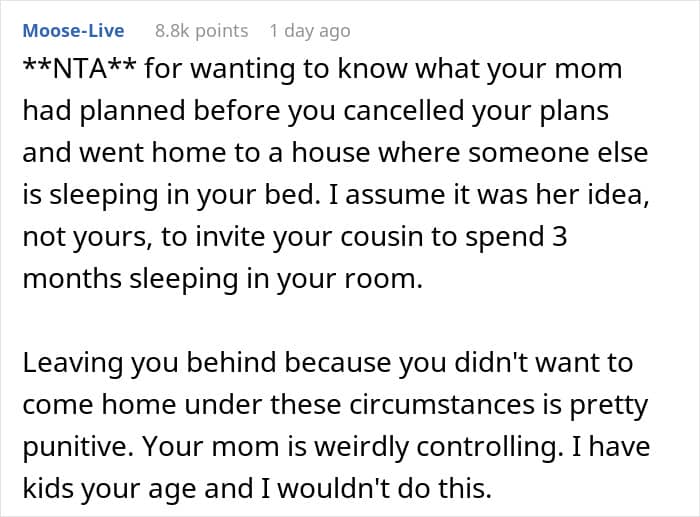Click the final line "kids your age"
Viewport: 700px width, 517px height.
[x=109, y=489]
